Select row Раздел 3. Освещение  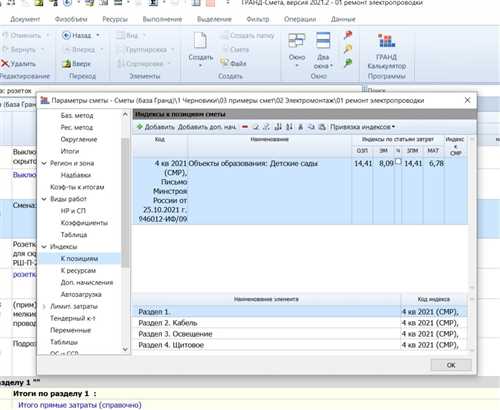(299, 334)
